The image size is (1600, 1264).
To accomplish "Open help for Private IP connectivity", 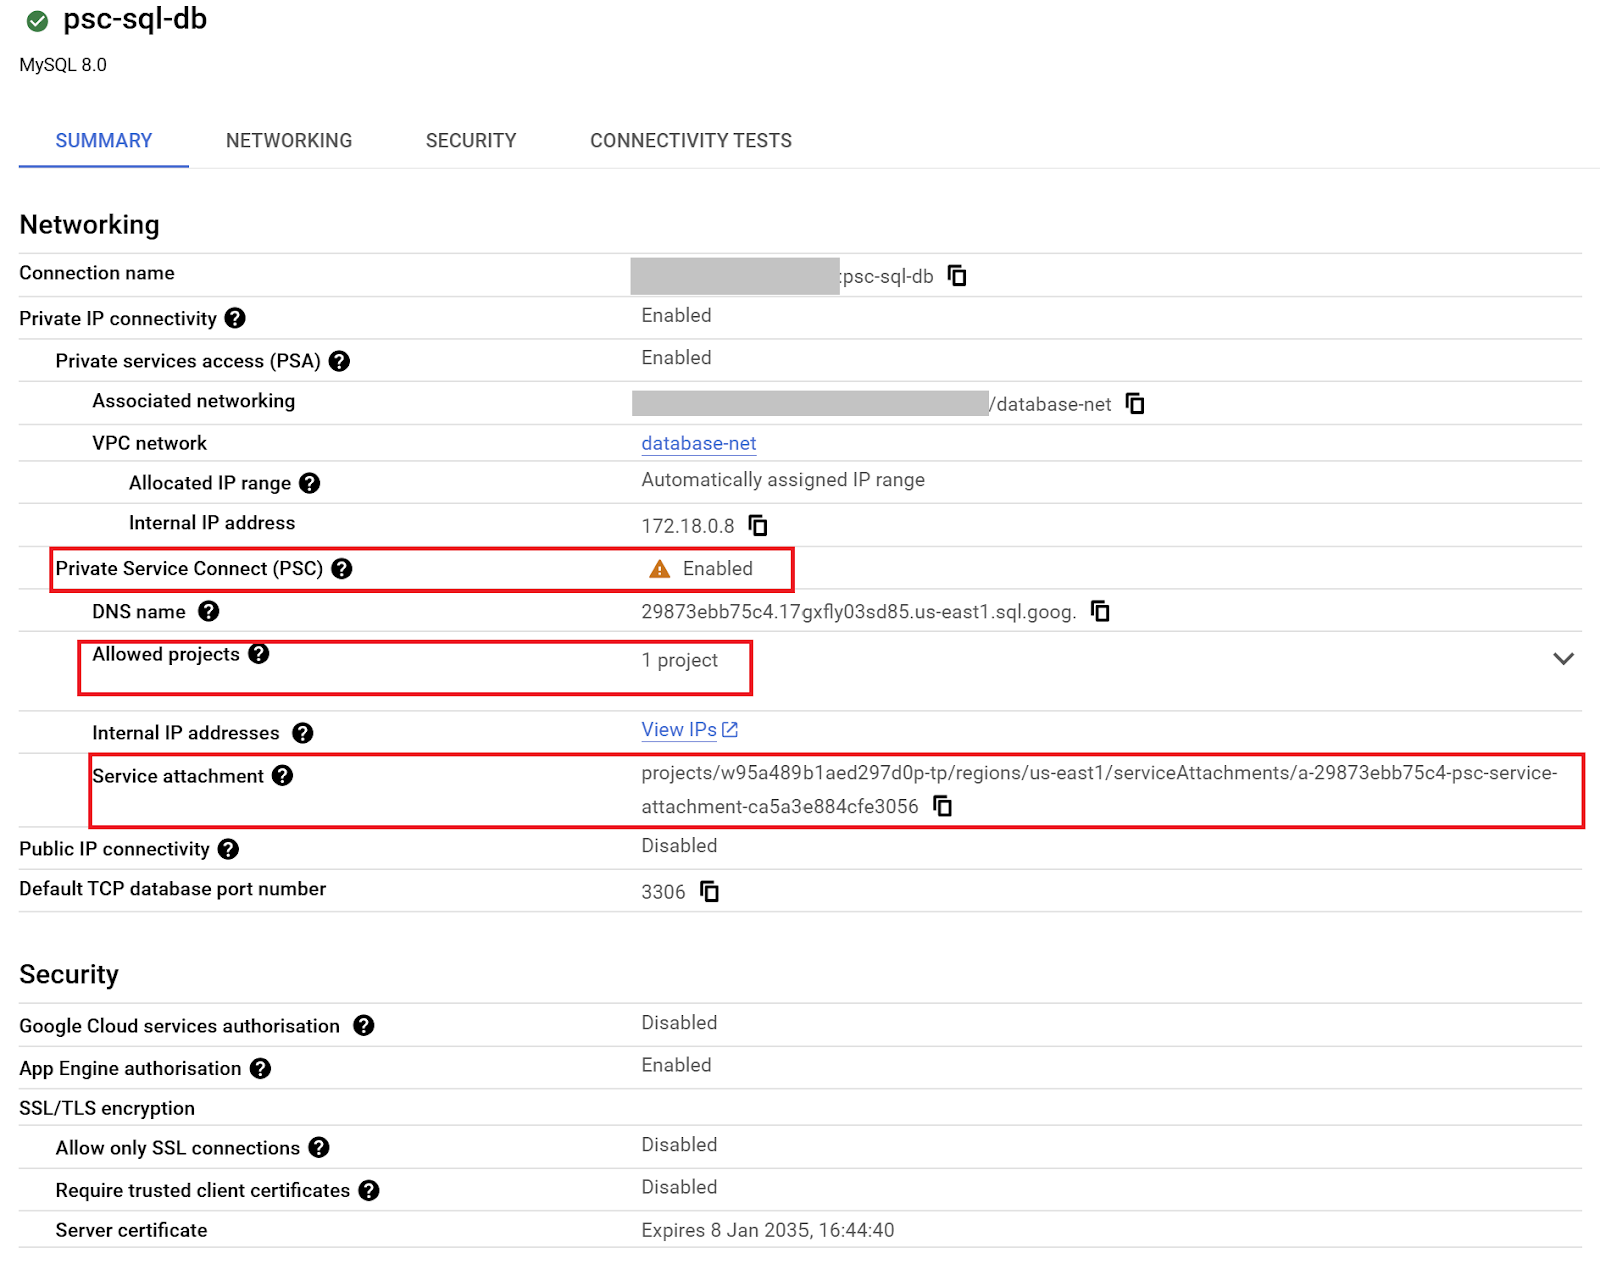I will click(x=235, y=318).
